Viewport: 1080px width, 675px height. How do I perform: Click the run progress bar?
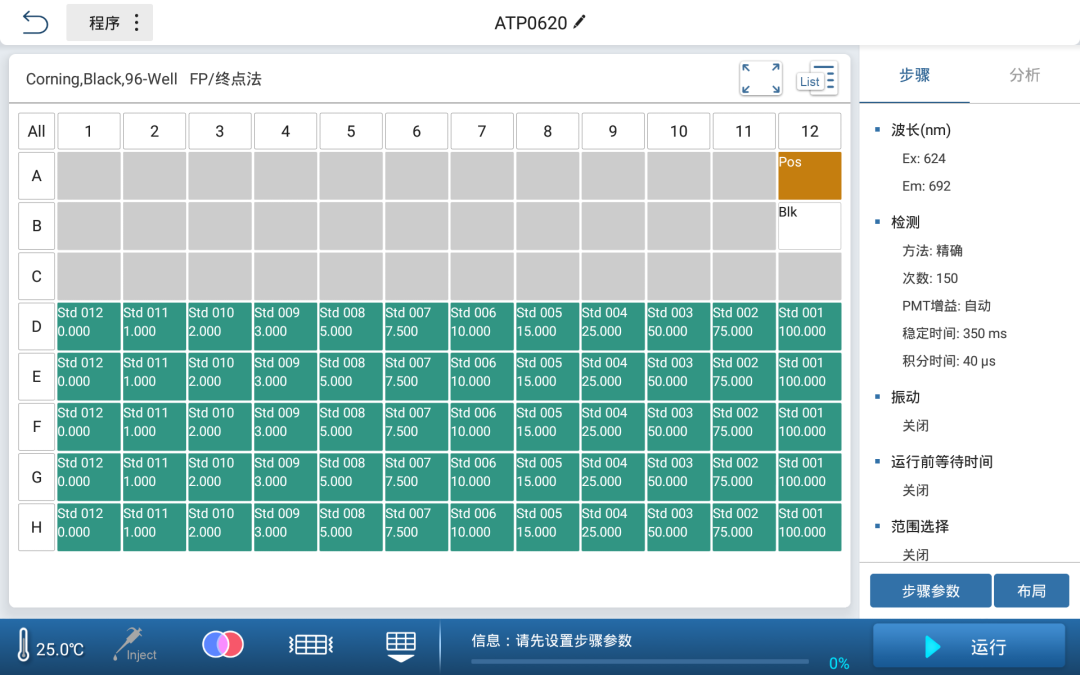coord(639,662)
